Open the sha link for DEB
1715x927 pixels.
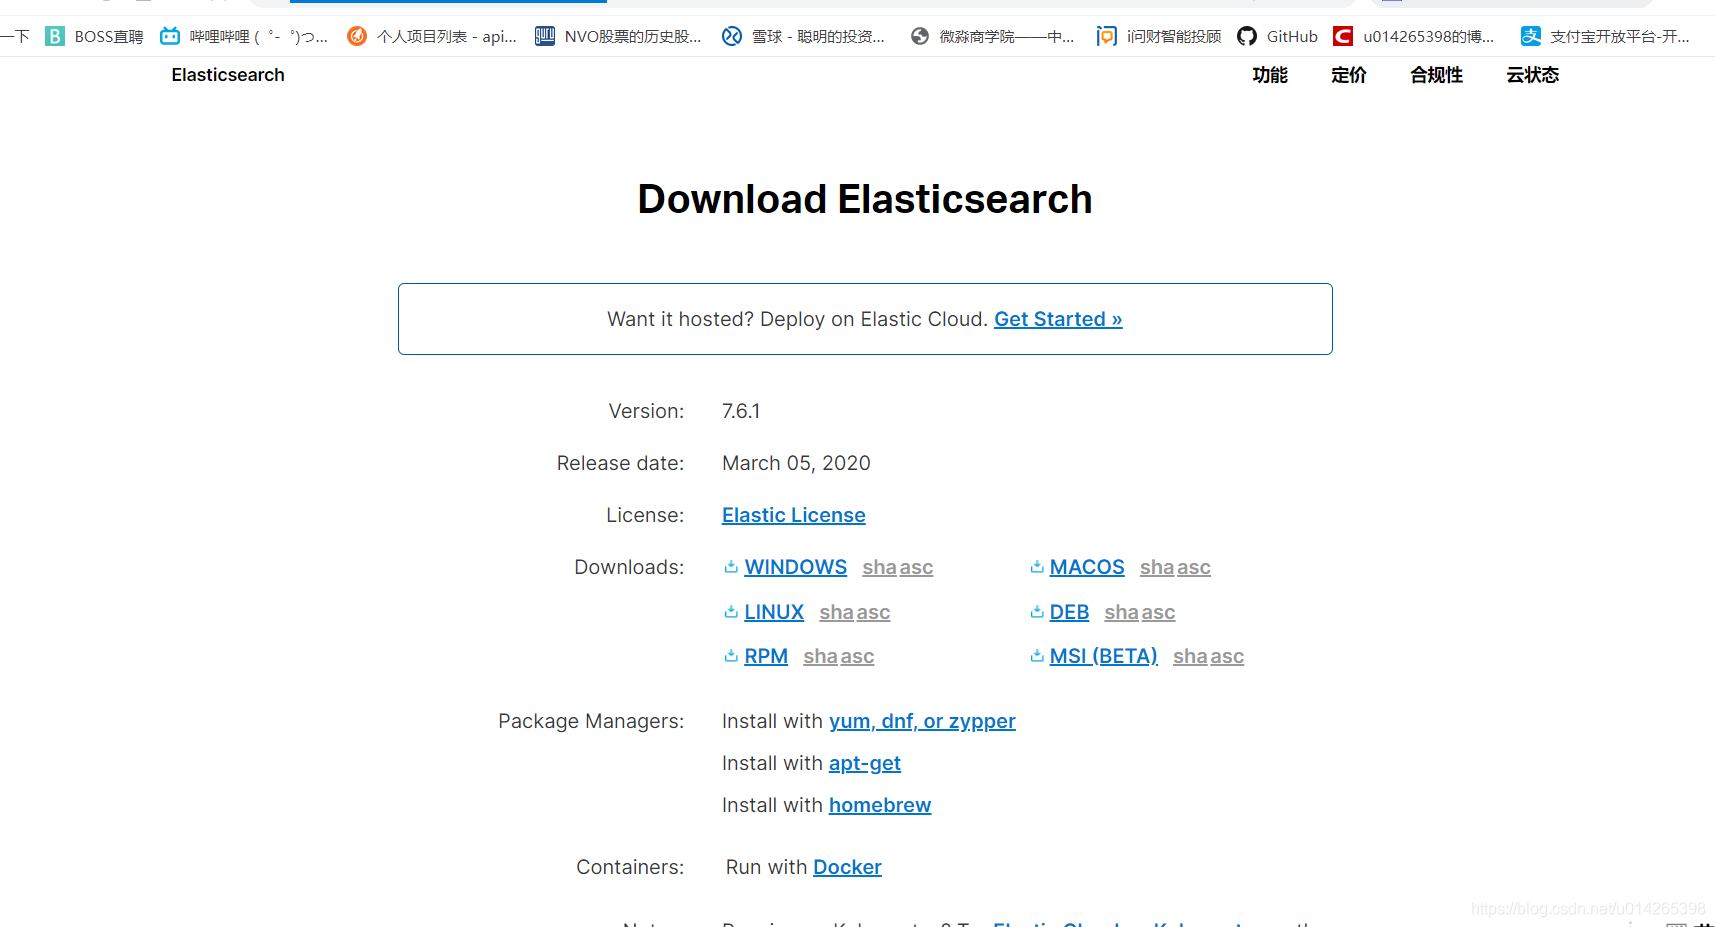point(1121,612)
